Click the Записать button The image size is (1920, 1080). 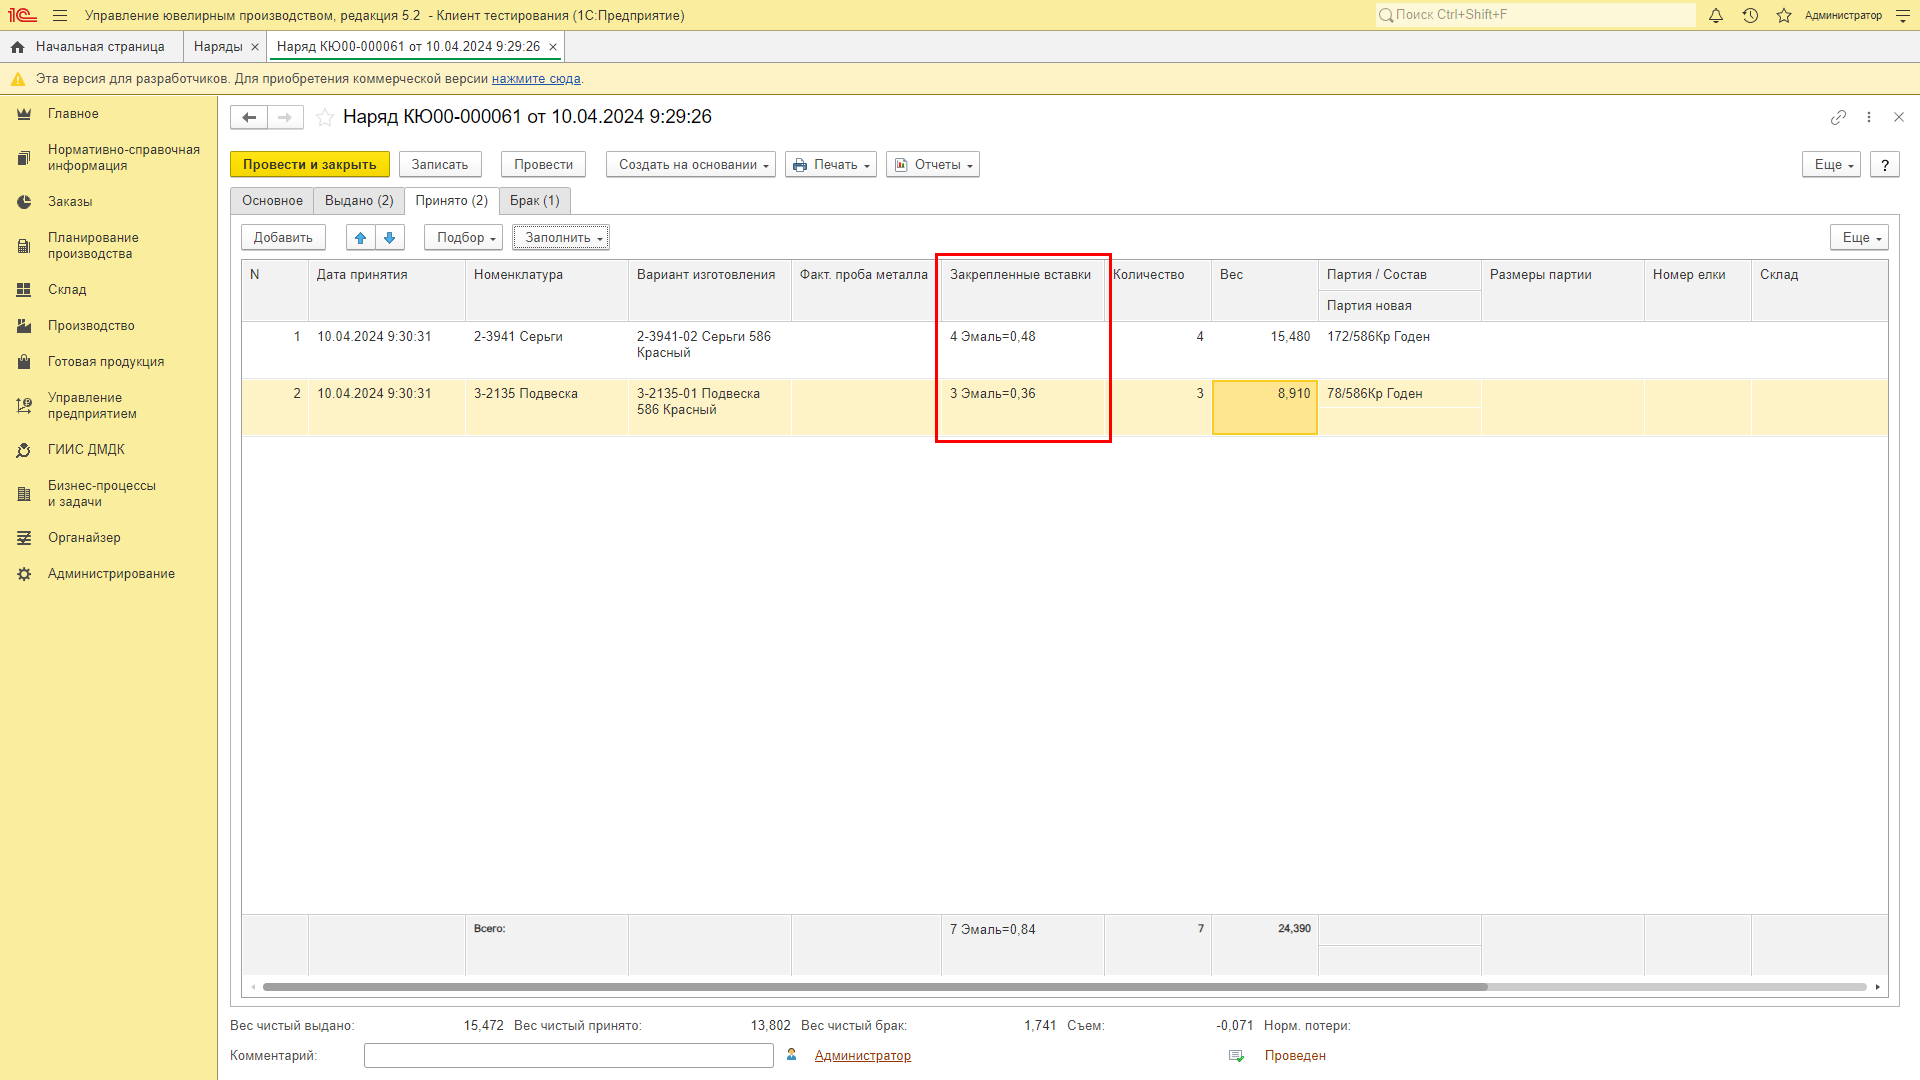(440, 165)
